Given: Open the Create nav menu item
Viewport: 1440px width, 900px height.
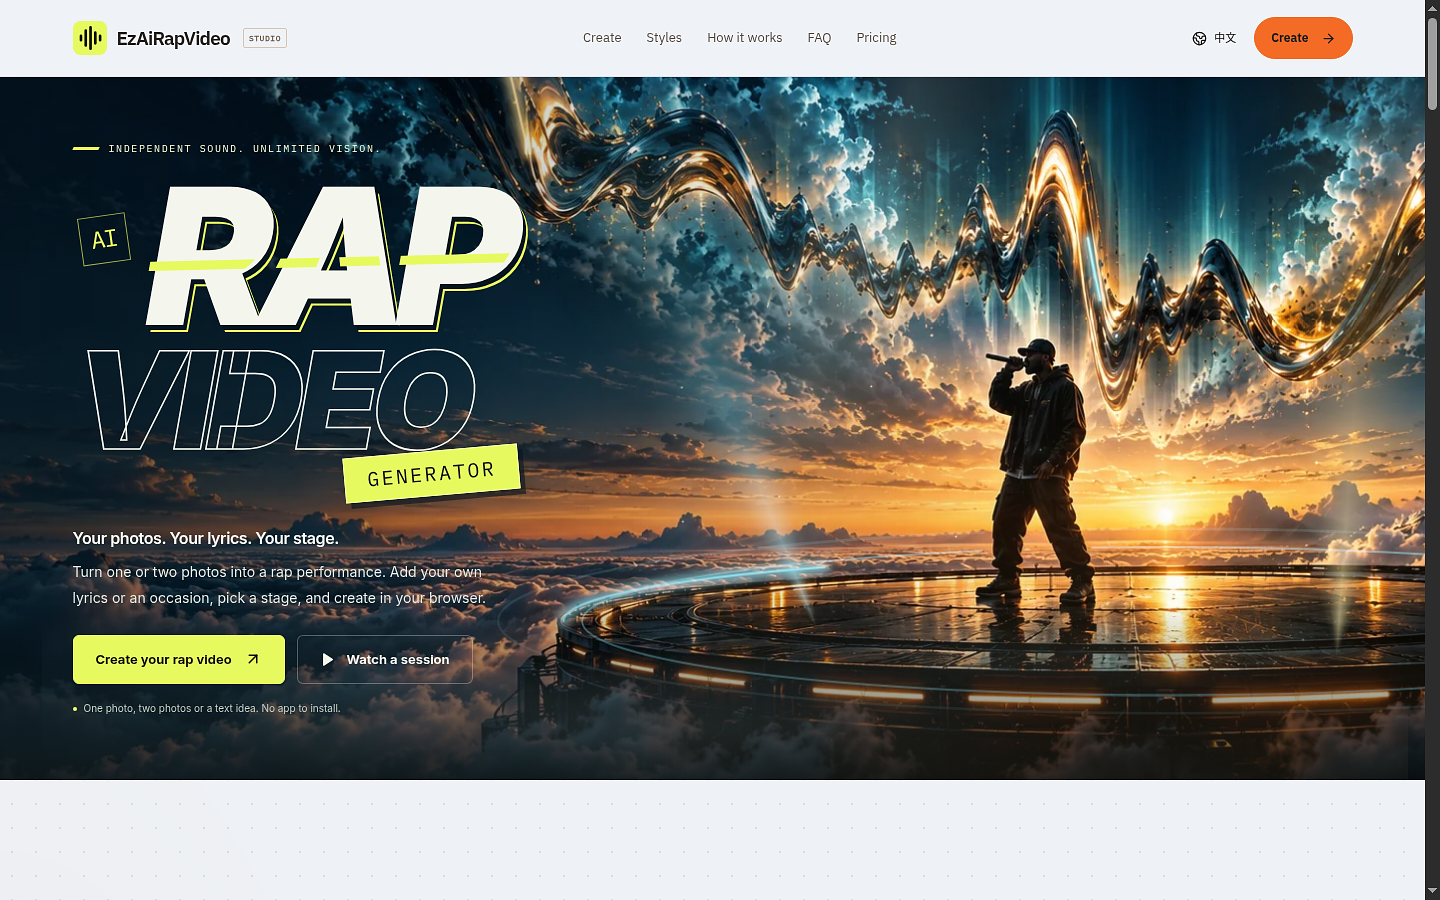Looking at the screenshot, I should pos(602,38).
